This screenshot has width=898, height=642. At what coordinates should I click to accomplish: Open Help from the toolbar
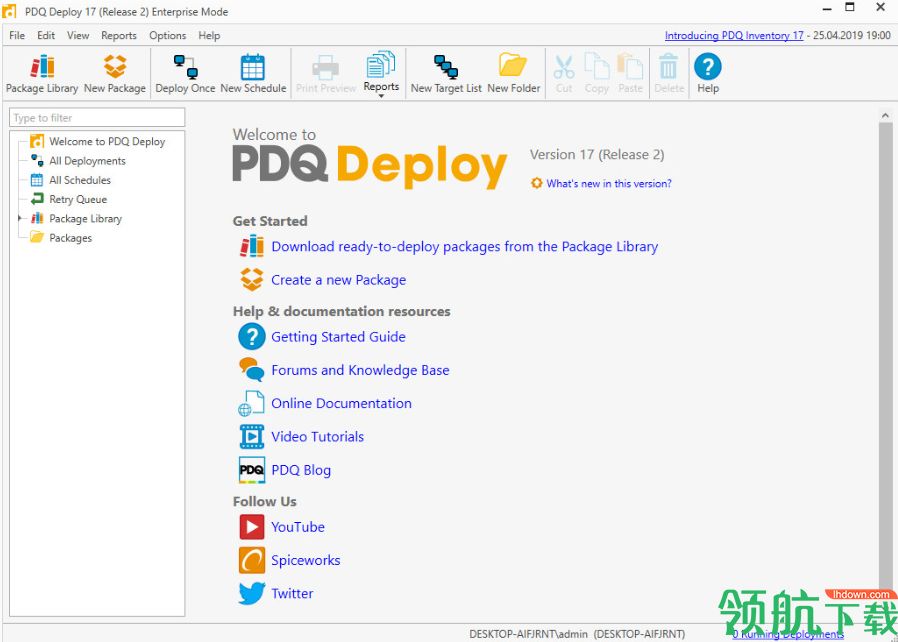[708, 74]
